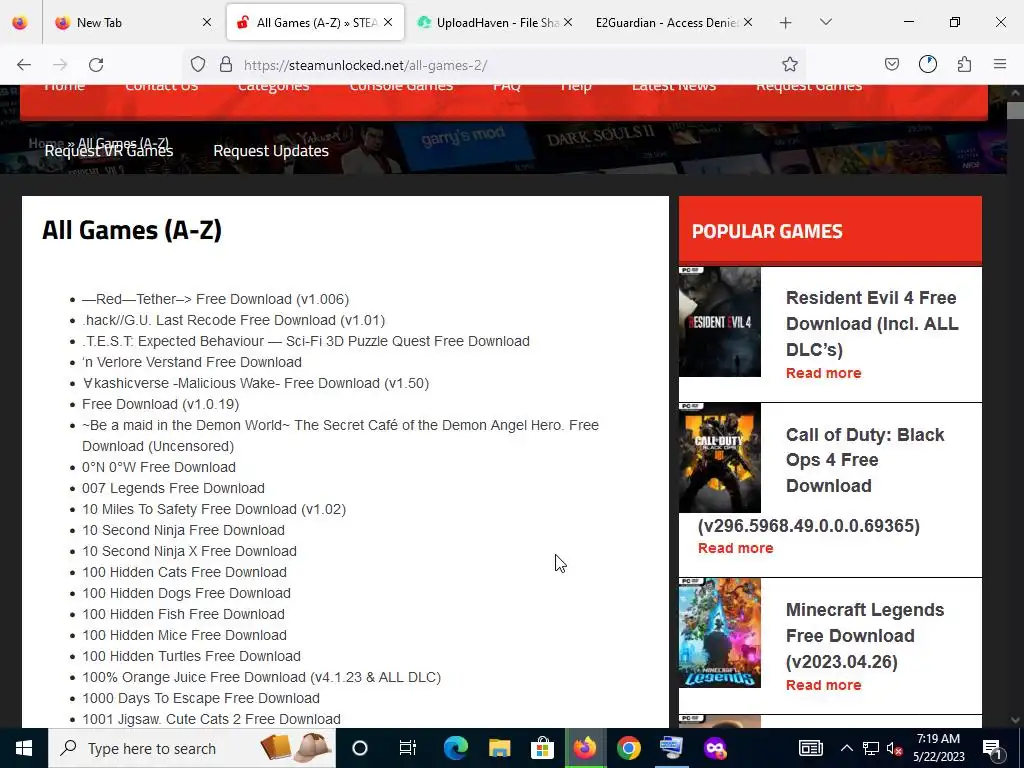The height and width of the screenshot is (768, 1024).
Task: Close the New Tab tab
Action: point(207,22)
